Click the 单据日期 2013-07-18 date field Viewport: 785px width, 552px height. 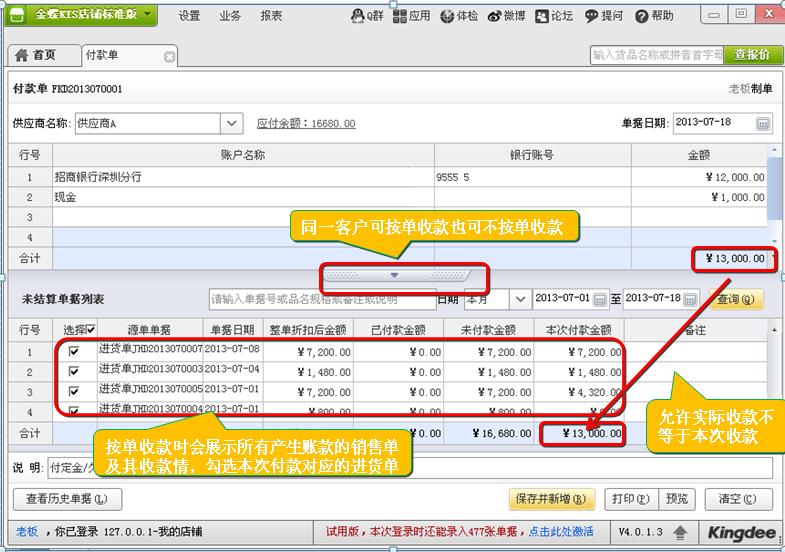[x=714, y=123]
